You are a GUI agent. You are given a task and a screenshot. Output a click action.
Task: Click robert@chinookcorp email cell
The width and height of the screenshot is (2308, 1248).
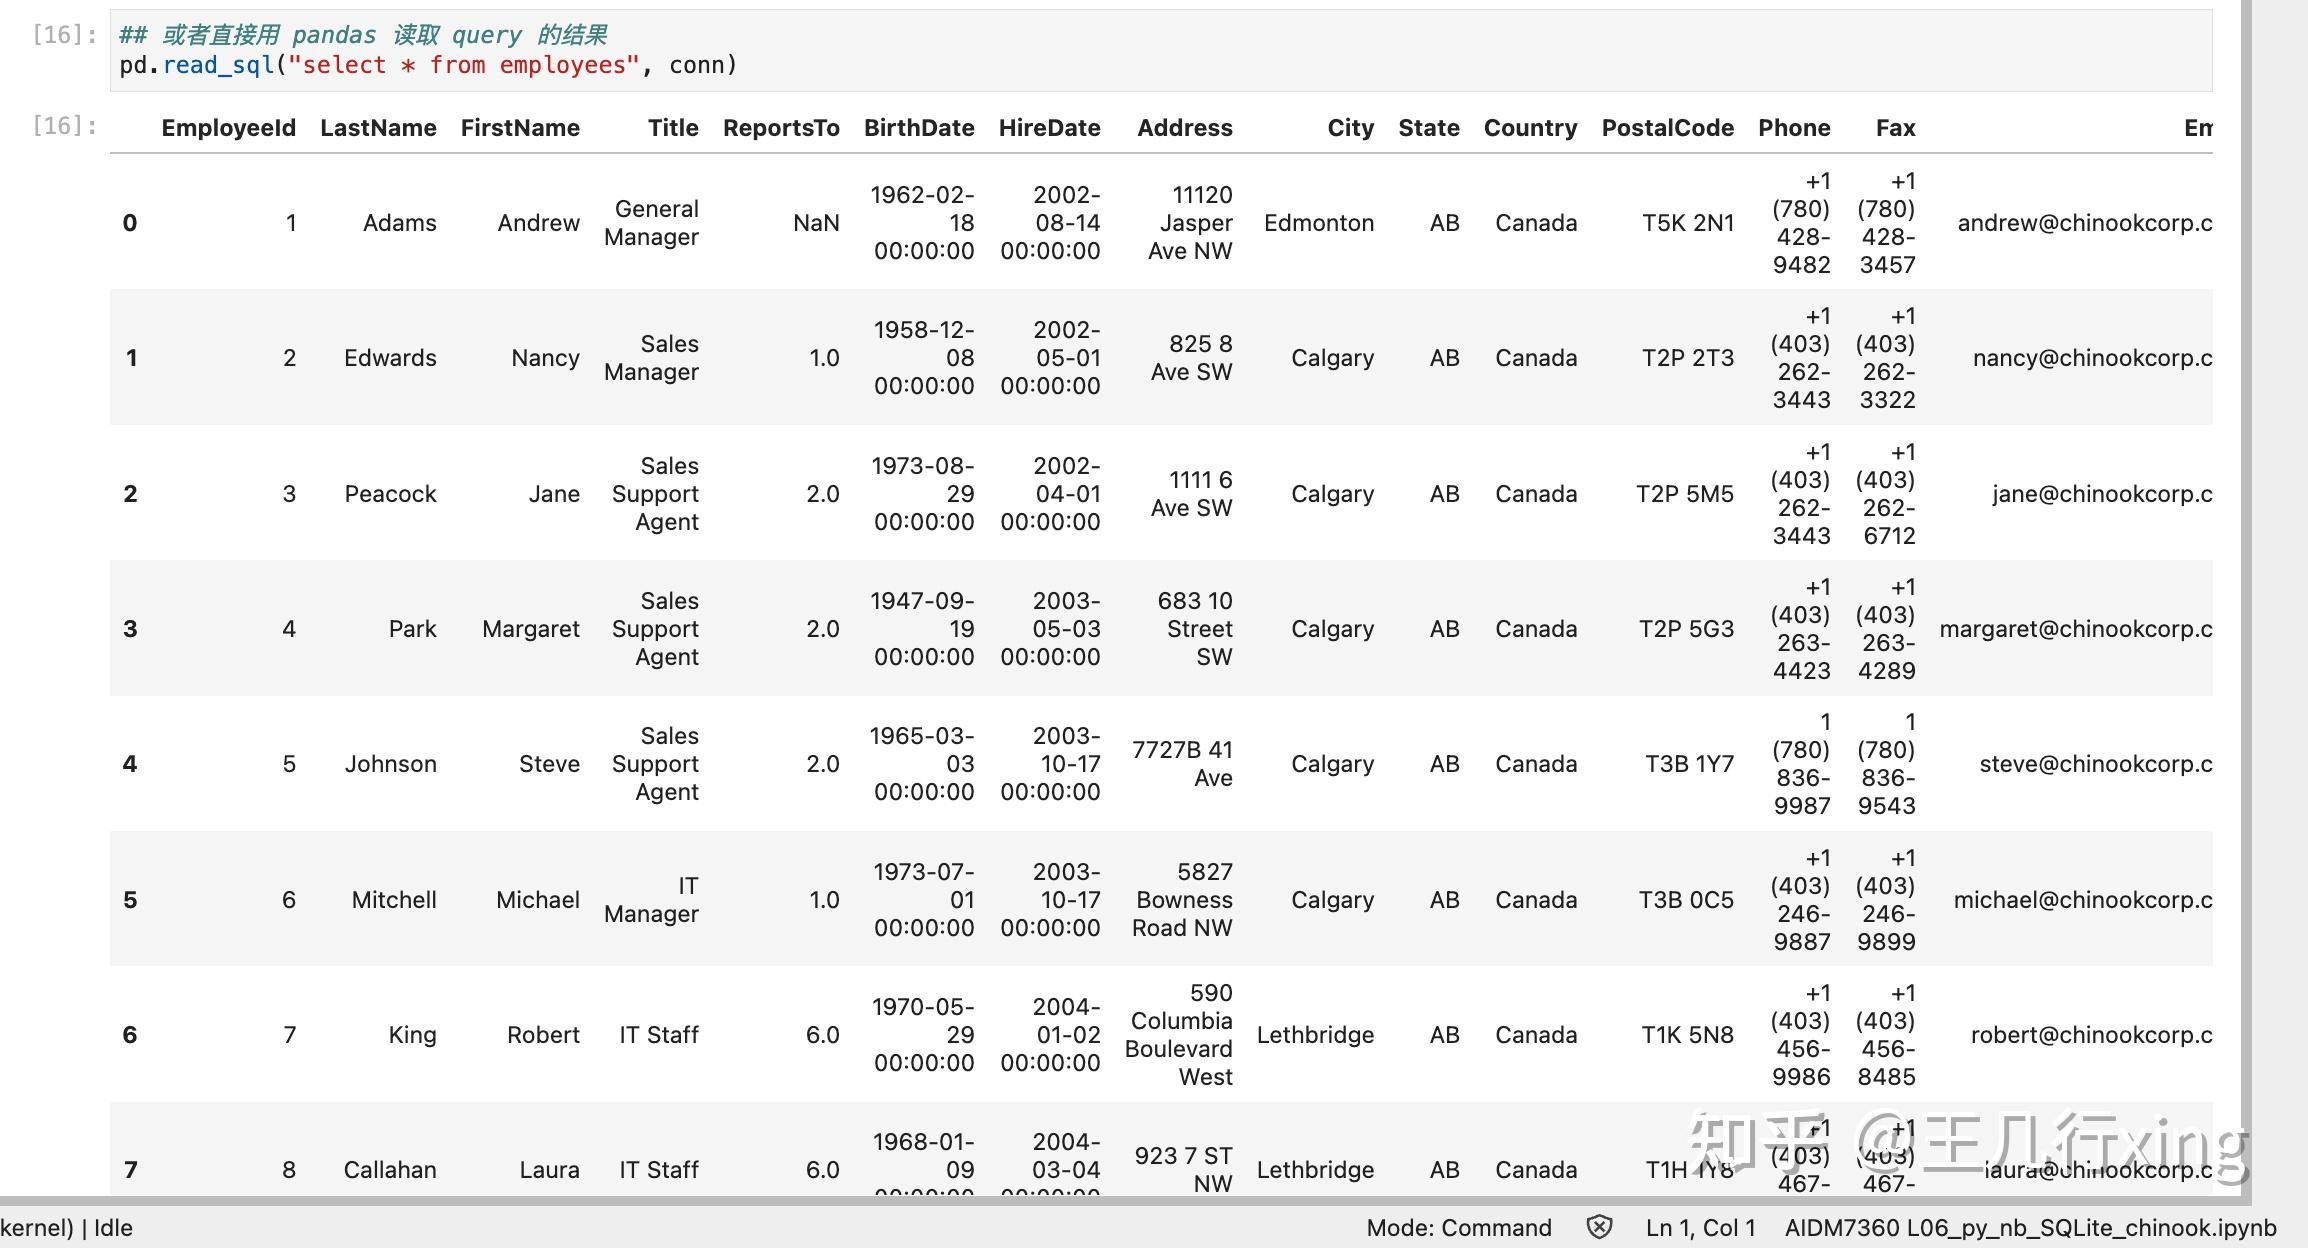click(x=2091, y=1035)
